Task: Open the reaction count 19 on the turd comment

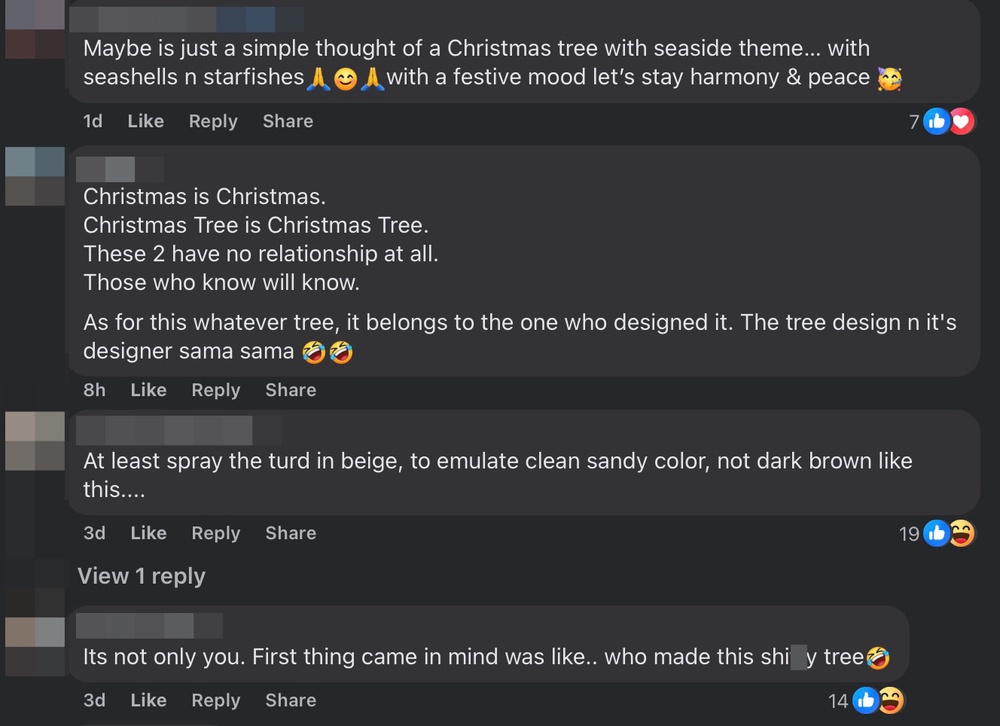Action: pos(909,534)
